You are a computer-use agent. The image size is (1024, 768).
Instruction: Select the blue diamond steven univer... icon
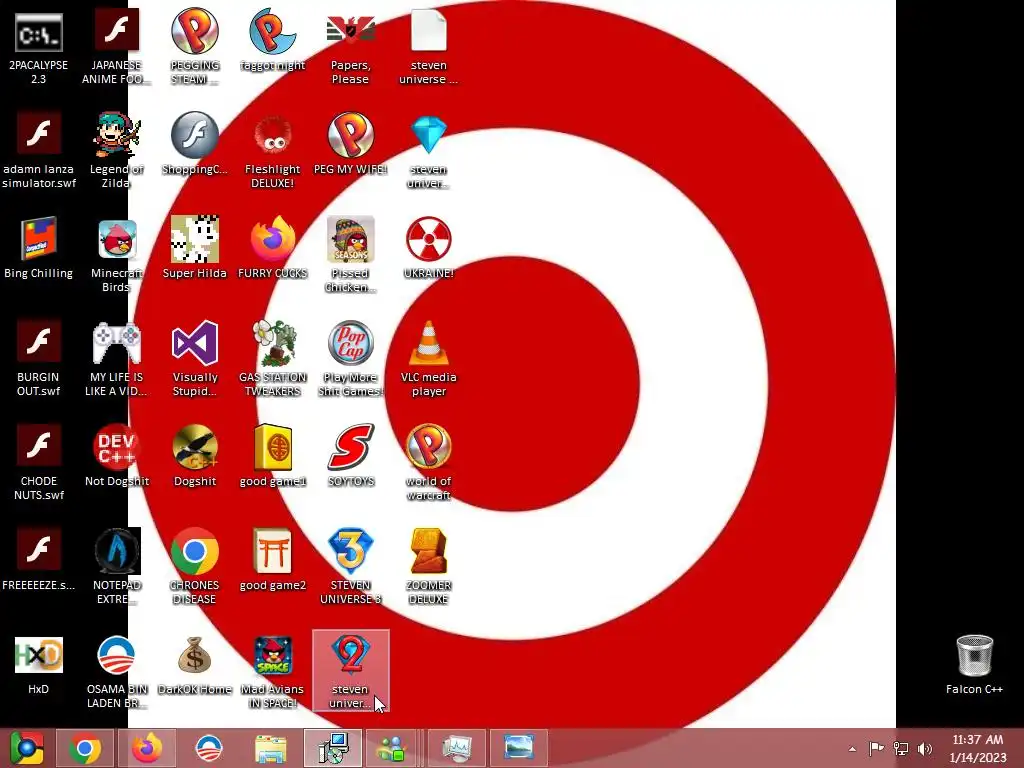[x=428, y=150]
